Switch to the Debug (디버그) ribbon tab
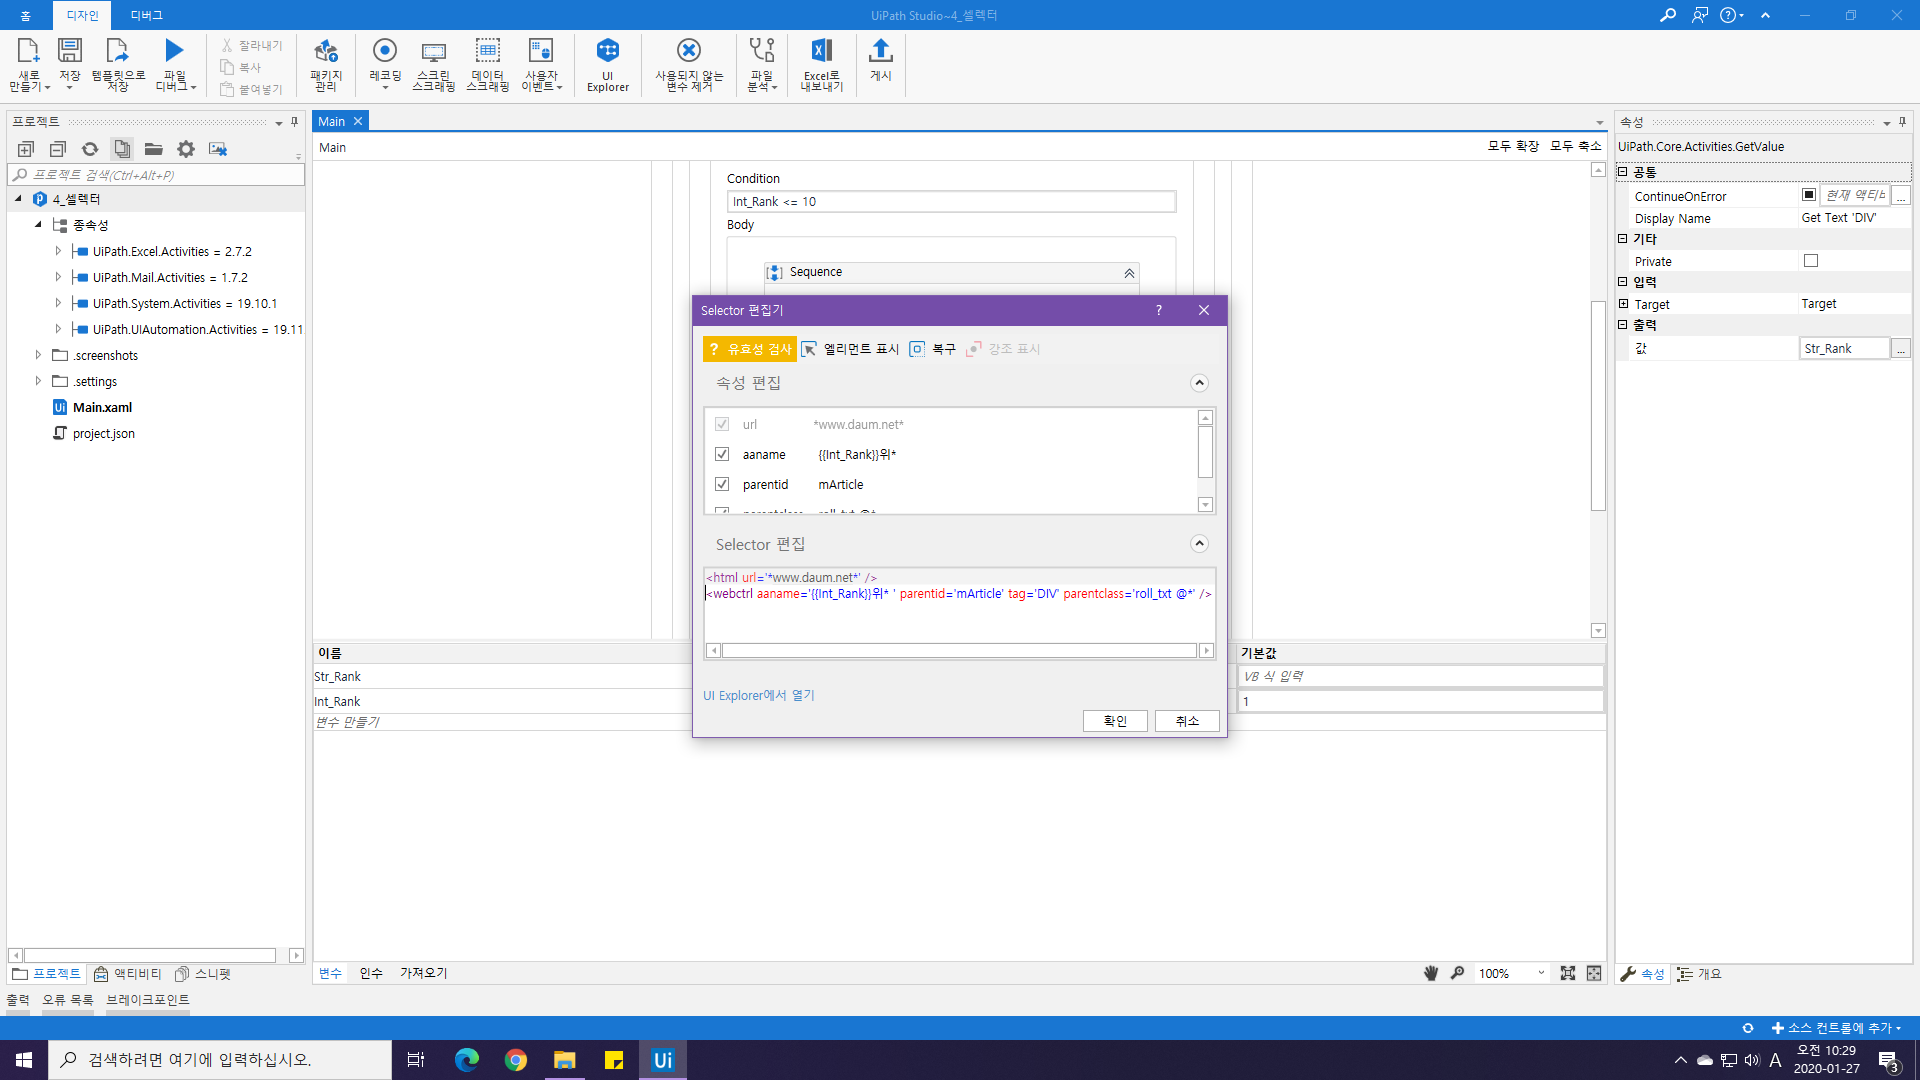The image size is (1920, 1080). 146,15
